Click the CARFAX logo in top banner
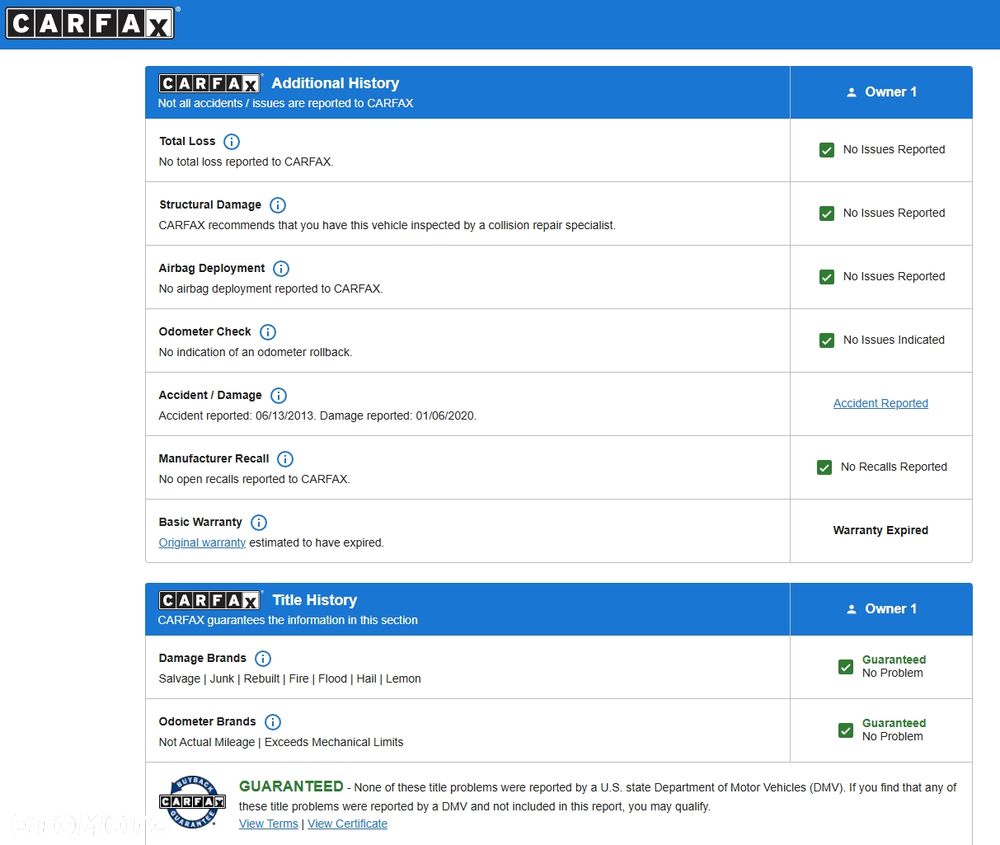Image resolution: width=1000 pixels, height=845 pixels. click(x=90, y=24)
